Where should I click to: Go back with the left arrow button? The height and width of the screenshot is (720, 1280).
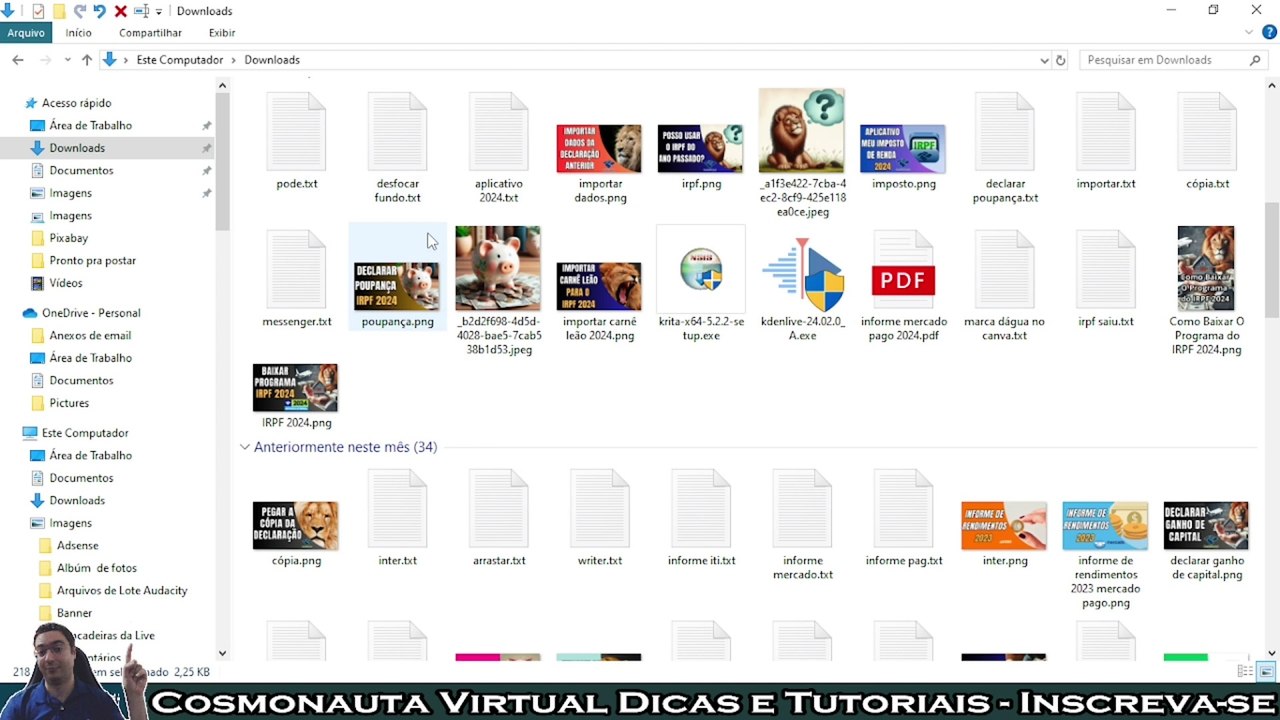click(x=17, y=60)
